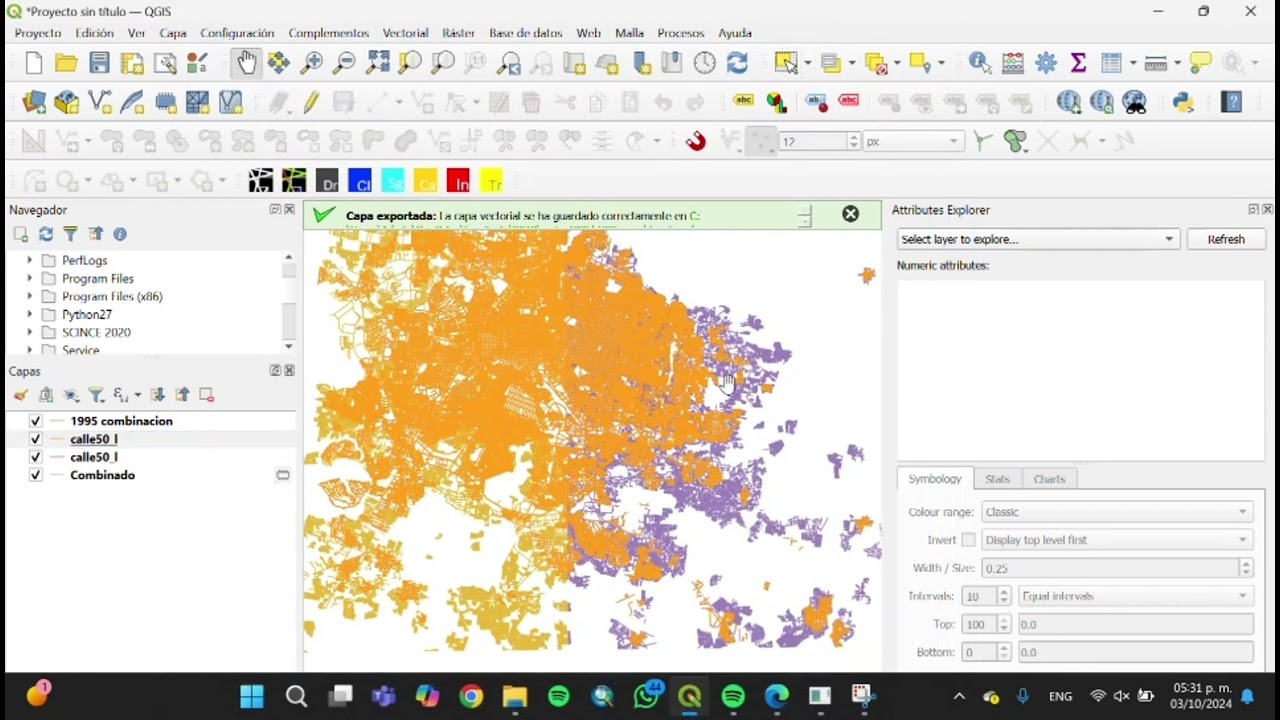Open WhatsApp from the taskbar
Image resolution: width=1280 pixels, height=720 pixels.
647,696
